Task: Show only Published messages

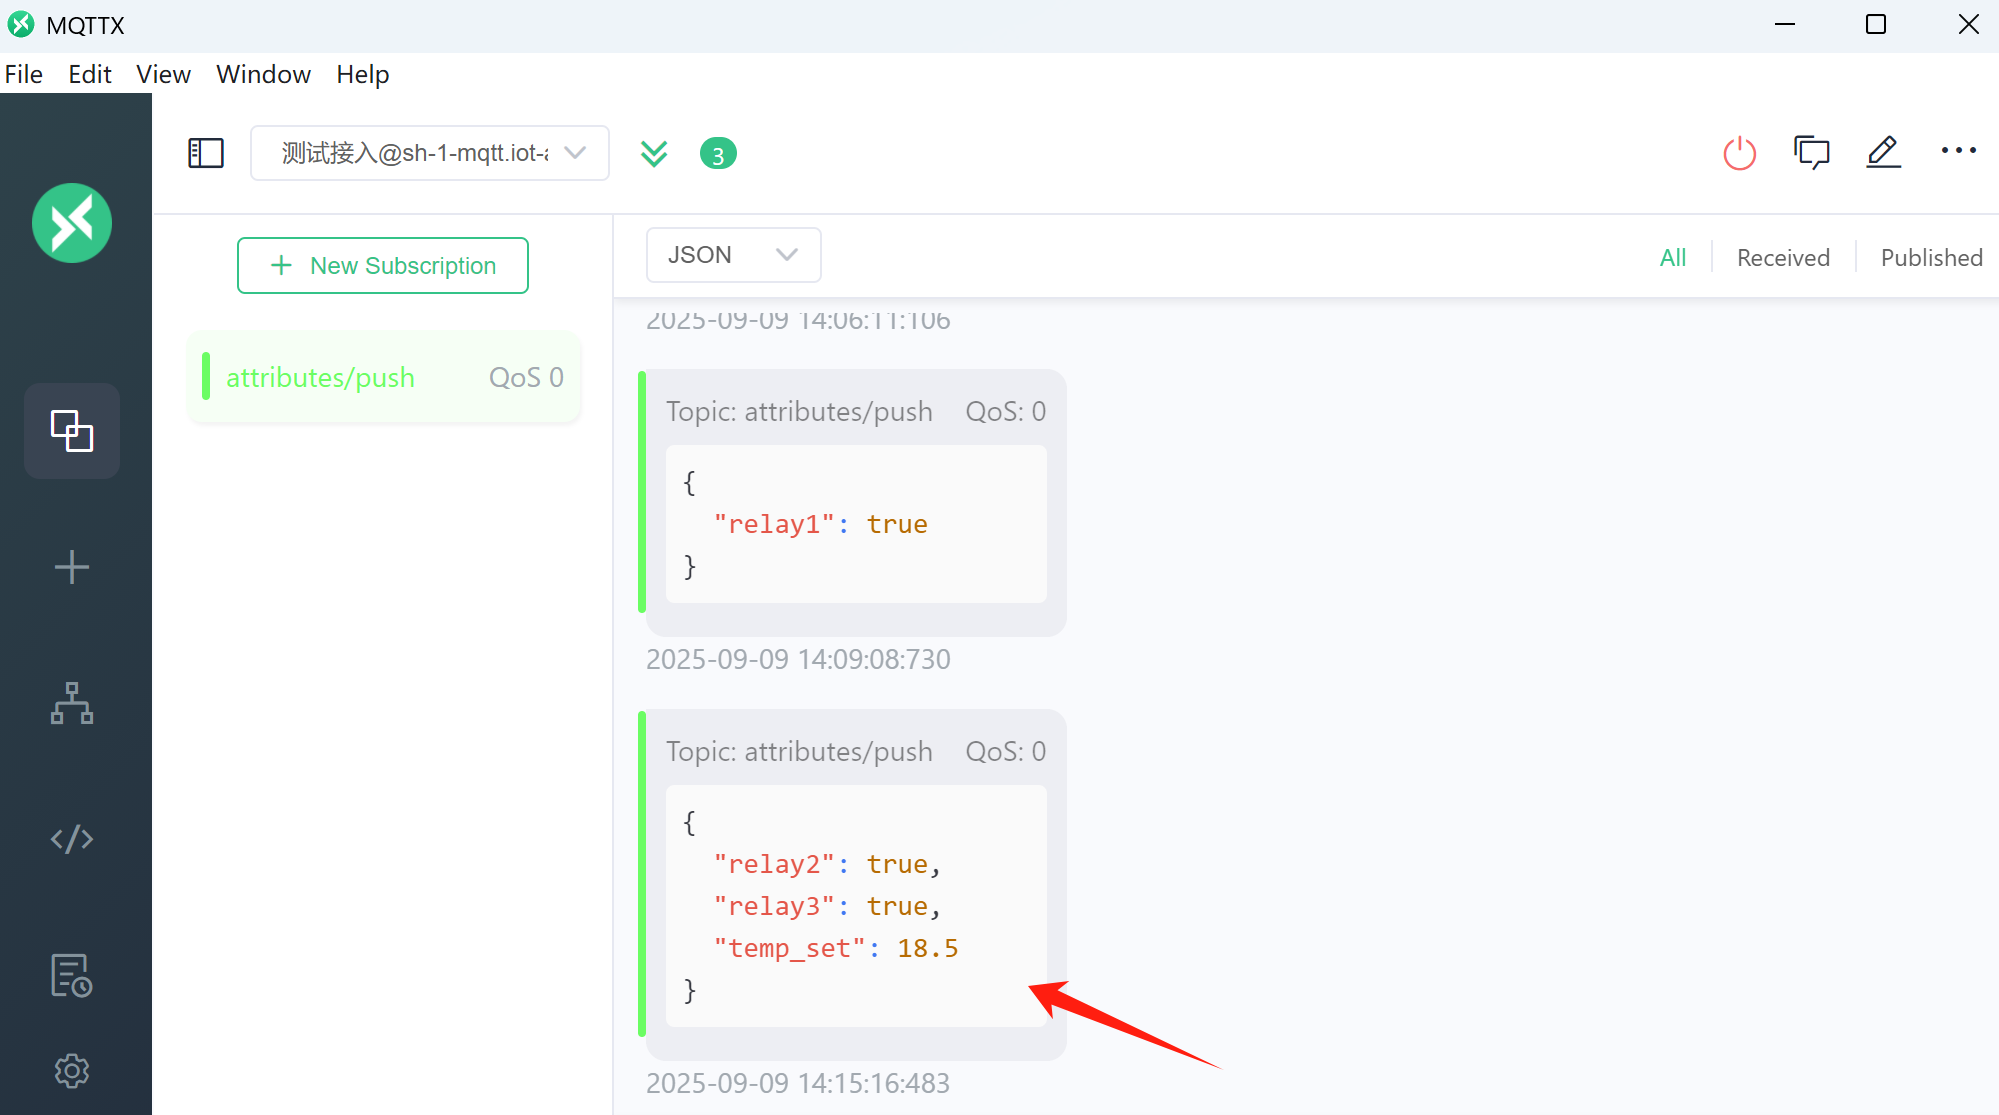Action: click(x=1931, y=257)
